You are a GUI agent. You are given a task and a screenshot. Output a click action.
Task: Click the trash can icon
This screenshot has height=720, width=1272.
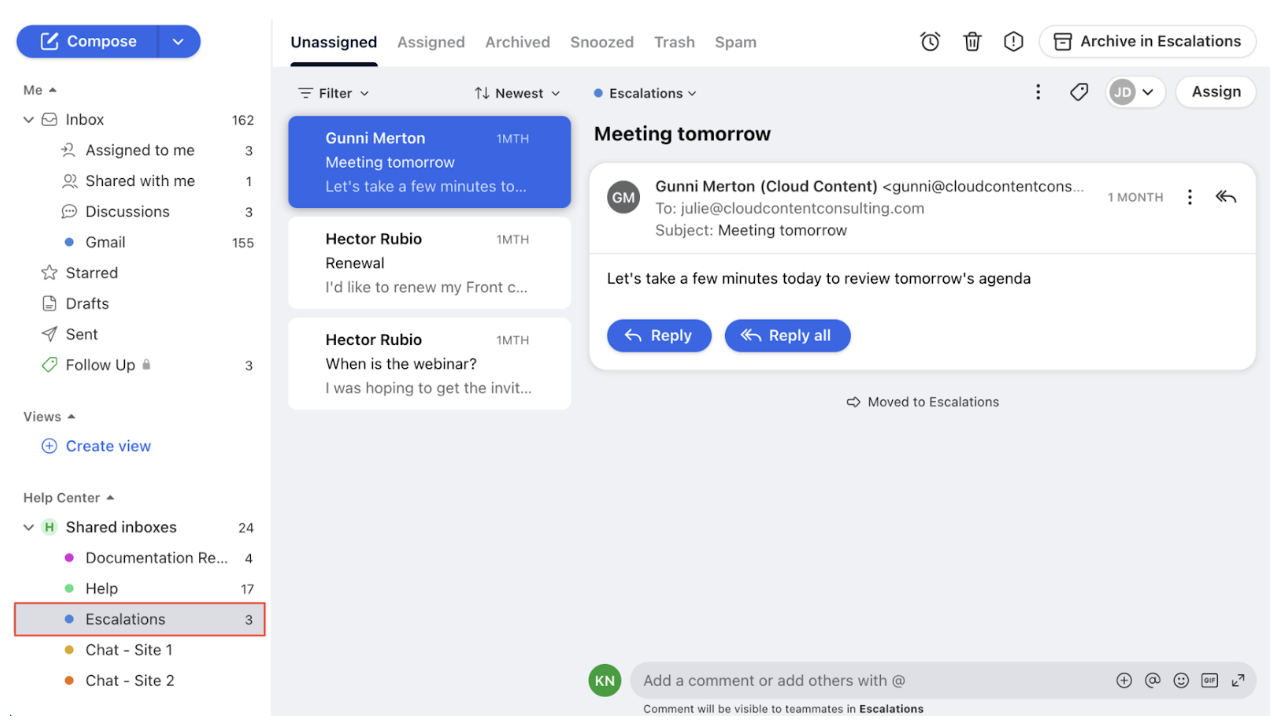[972, 42]
